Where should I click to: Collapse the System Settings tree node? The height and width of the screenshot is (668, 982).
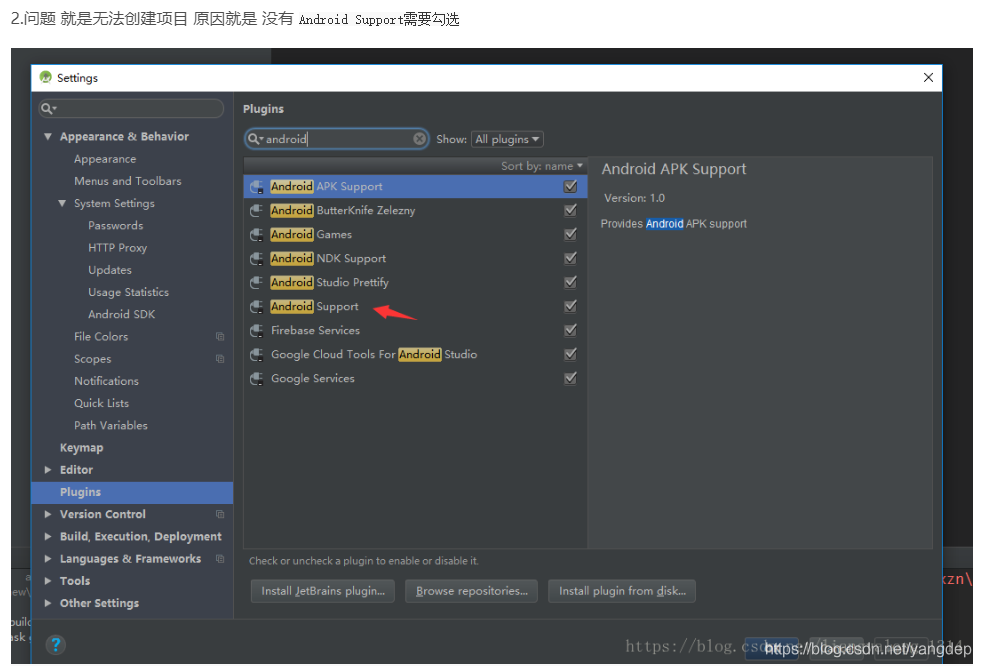[62, 203]
